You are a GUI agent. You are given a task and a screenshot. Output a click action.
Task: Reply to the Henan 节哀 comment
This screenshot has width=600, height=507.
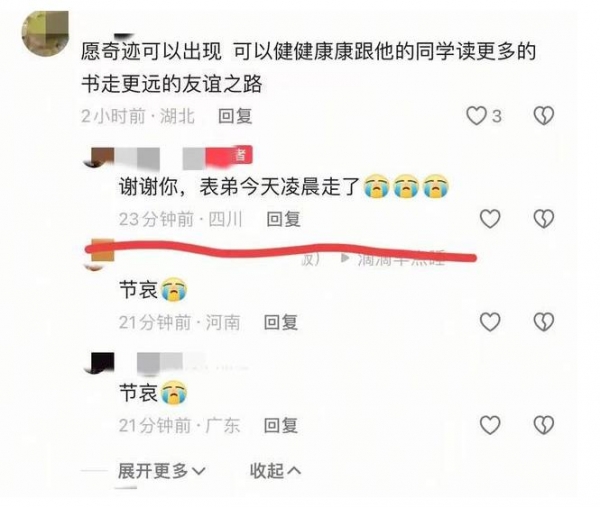click(x=281, y=322)
